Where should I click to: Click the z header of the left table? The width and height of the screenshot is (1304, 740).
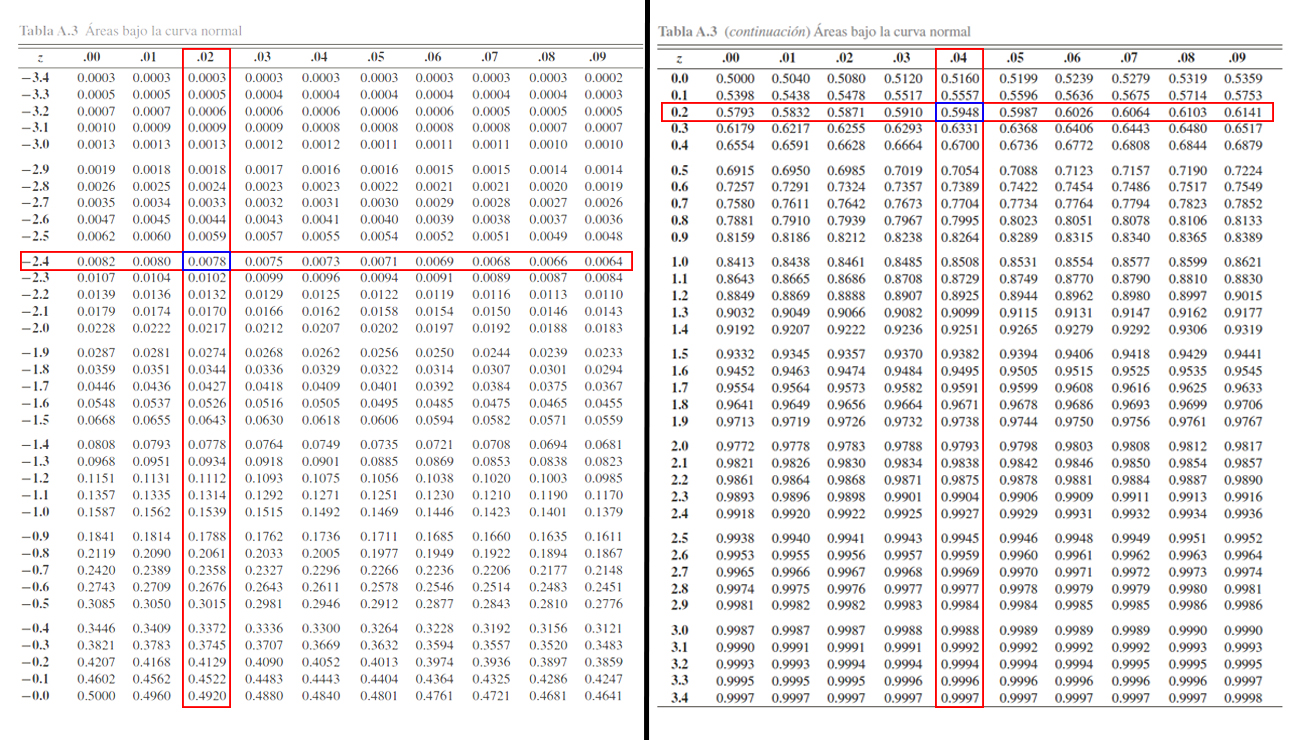pos(39,58)
